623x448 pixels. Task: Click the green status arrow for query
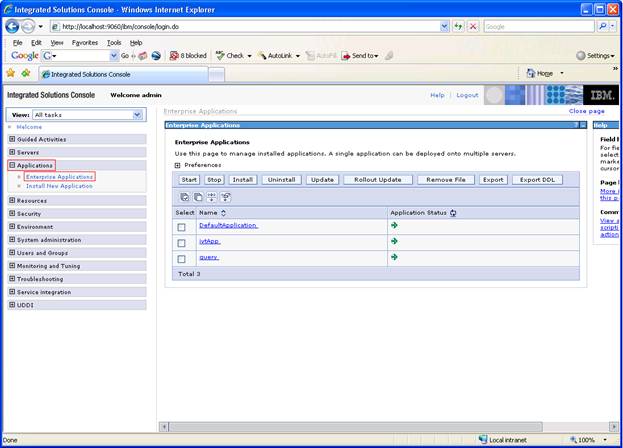[394, 257]
